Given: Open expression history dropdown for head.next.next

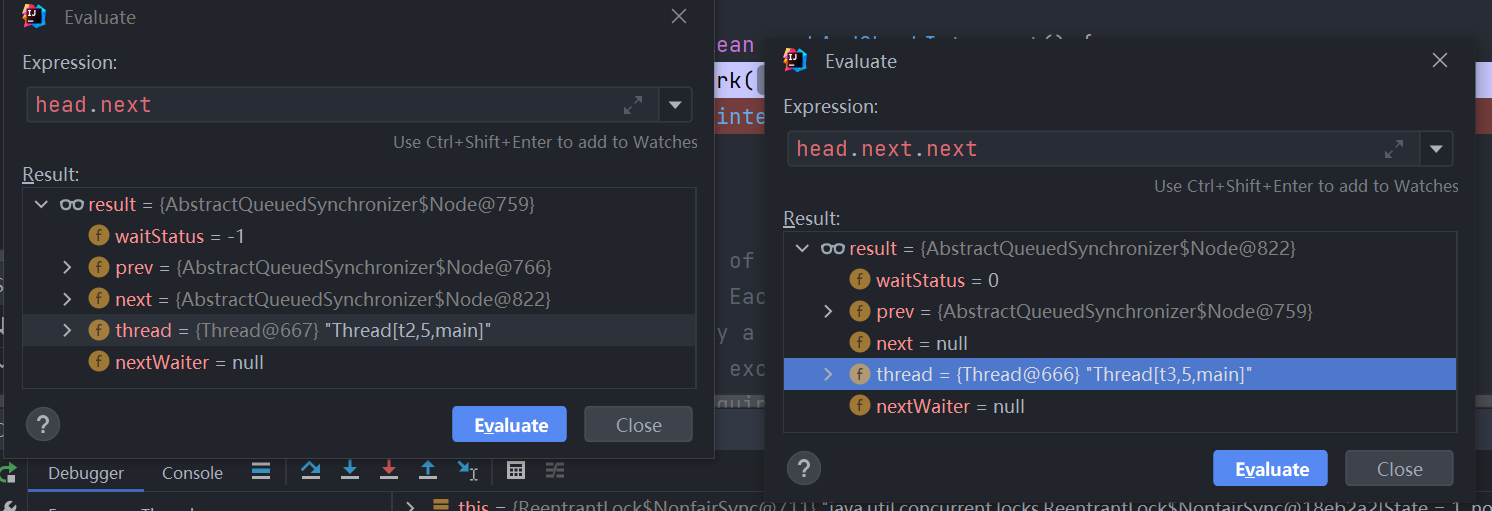Looking at the screenshot, I should pyautogui.click(x=1436, y=149).
